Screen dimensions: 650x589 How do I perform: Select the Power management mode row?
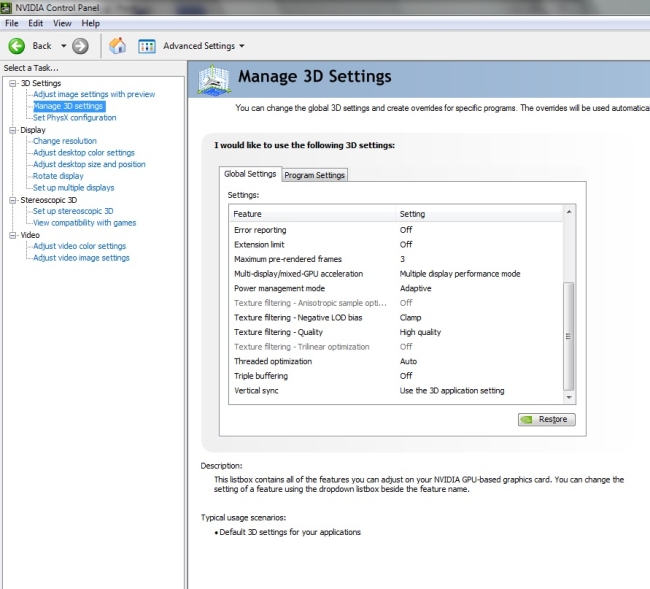click(279, 288)
